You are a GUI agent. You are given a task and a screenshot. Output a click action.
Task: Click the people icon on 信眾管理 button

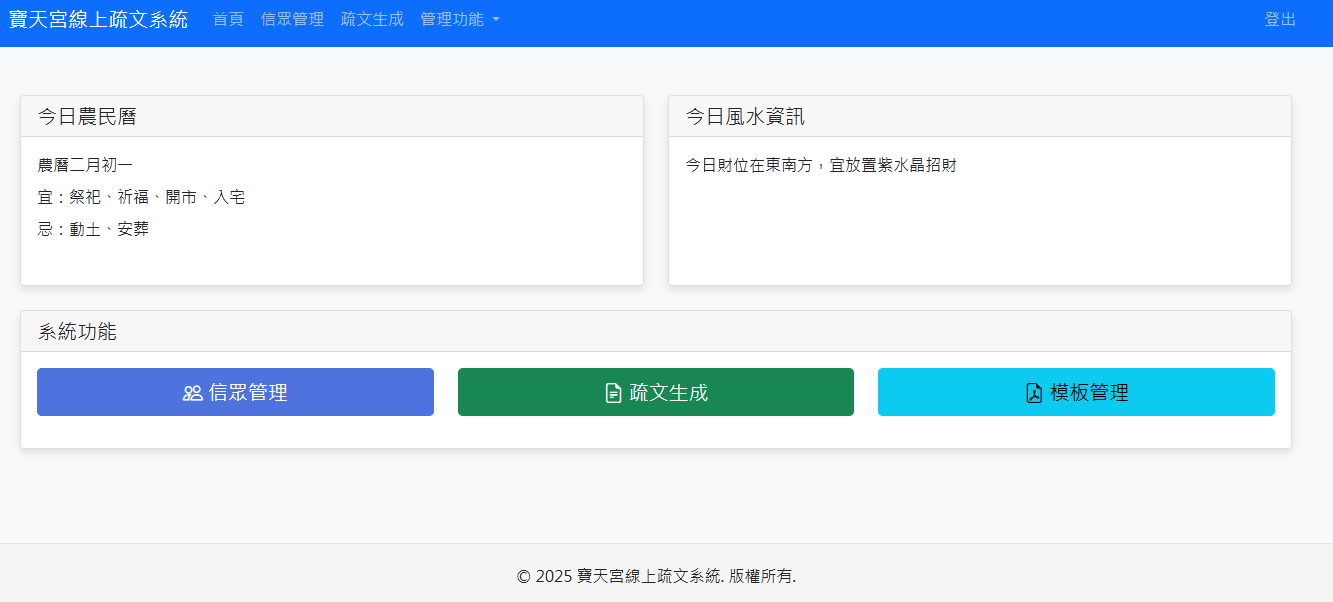click(x=190, y=392)
